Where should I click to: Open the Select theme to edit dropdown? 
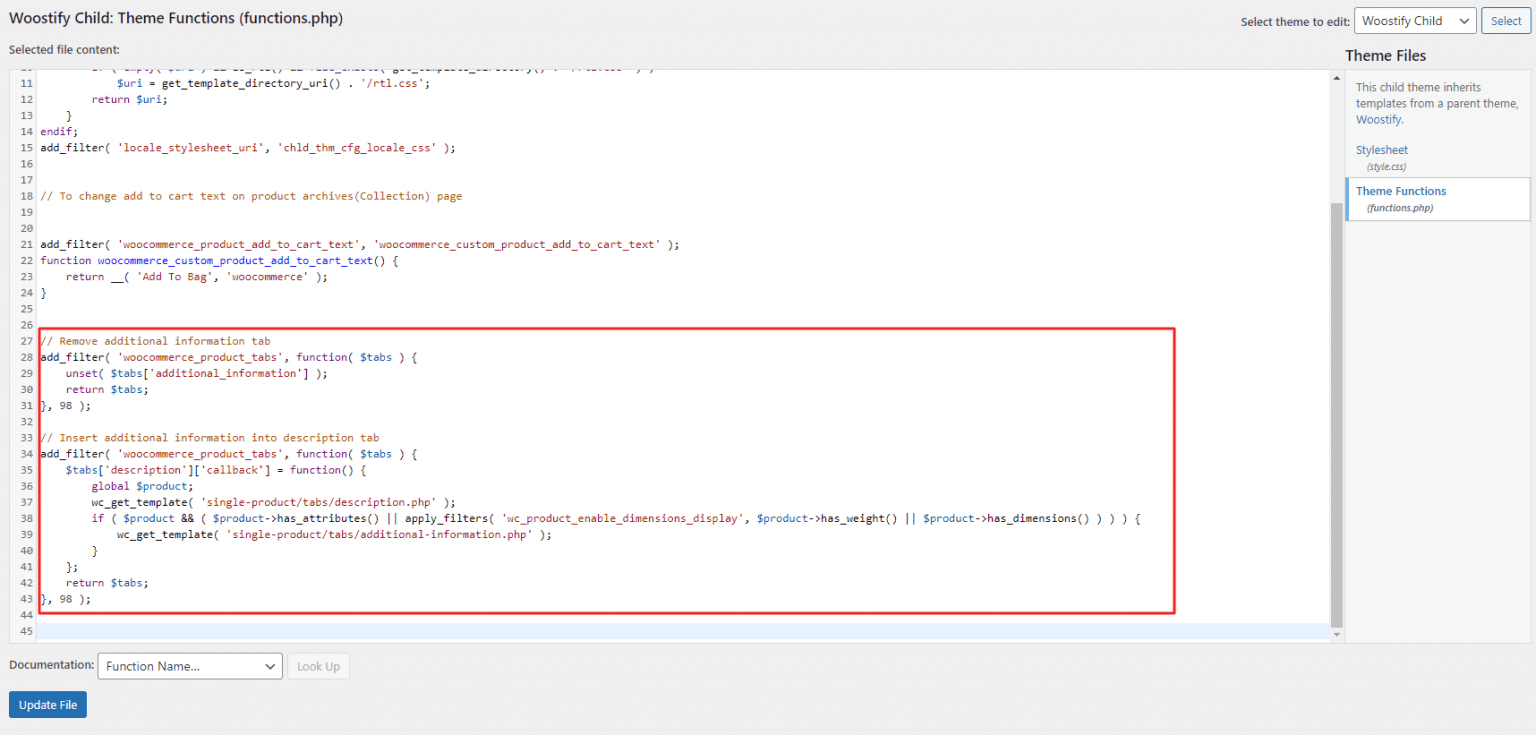pos(1415,21)
